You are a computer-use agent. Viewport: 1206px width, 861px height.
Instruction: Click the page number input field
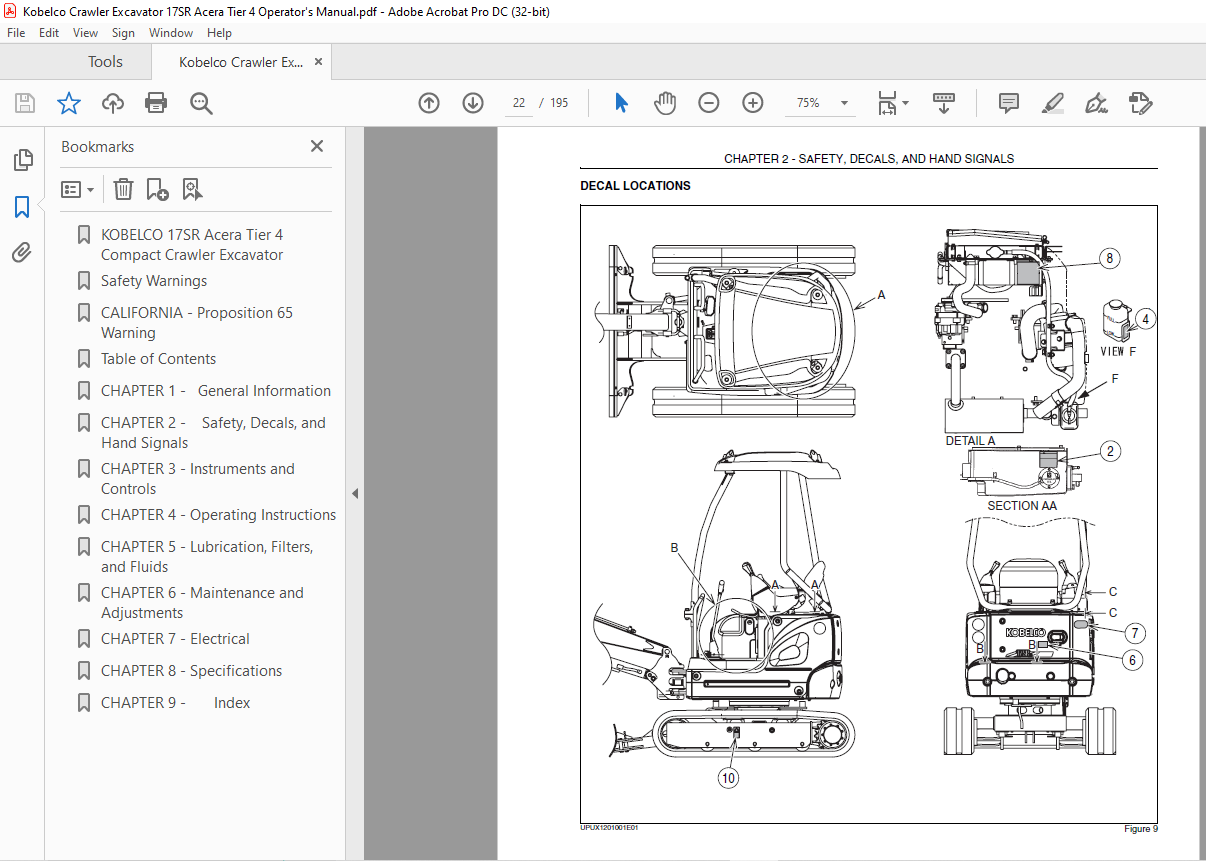tap(518, 103)
